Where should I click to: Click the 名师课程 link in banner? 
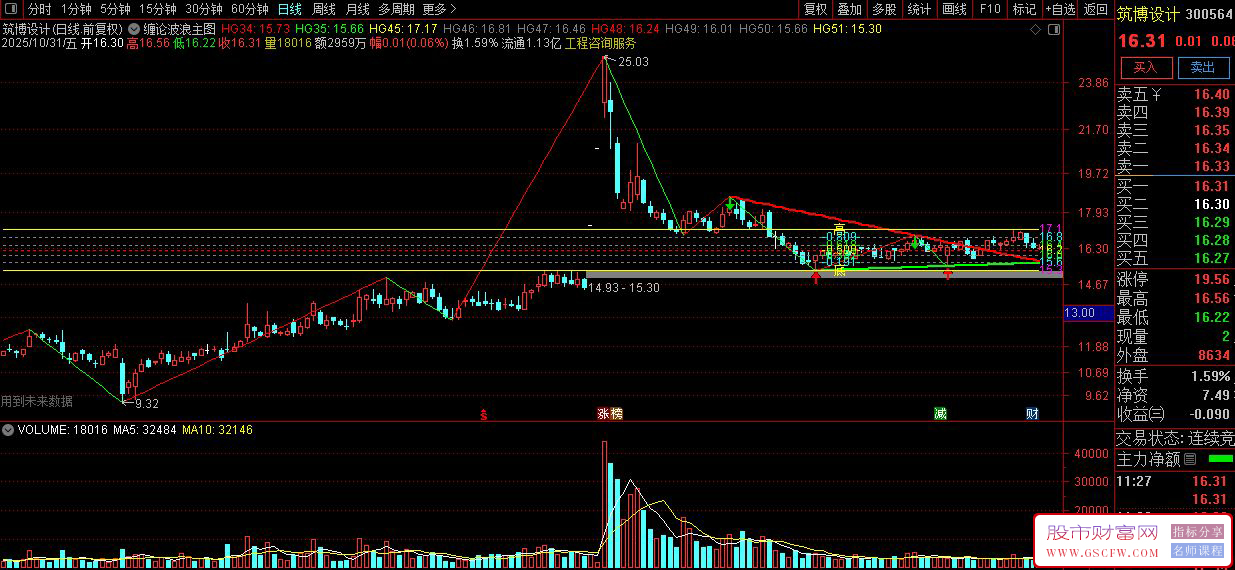click(x=1198, y=550)
